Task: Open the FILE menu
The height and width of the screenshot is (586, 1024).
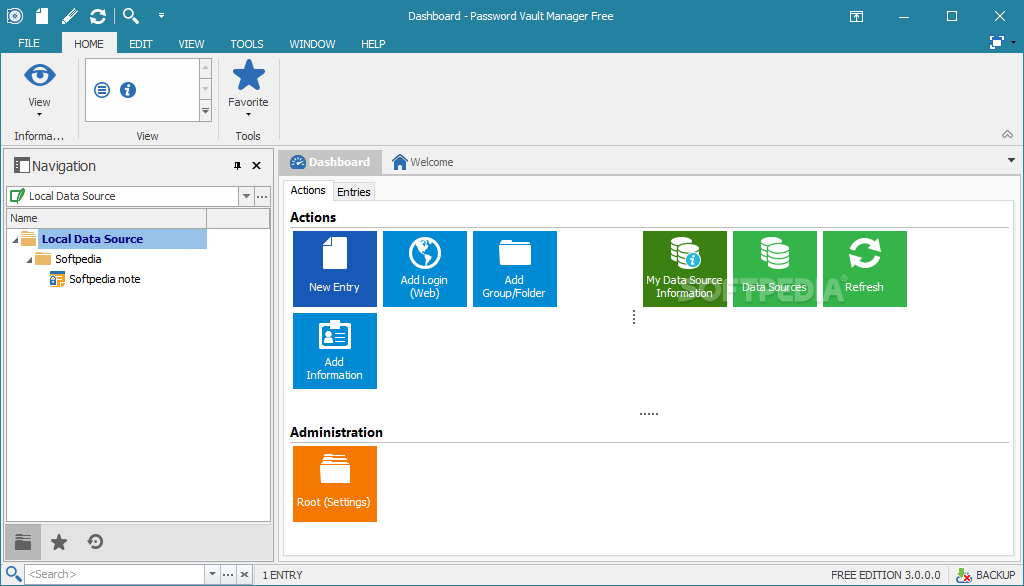Action: (29, 43)
